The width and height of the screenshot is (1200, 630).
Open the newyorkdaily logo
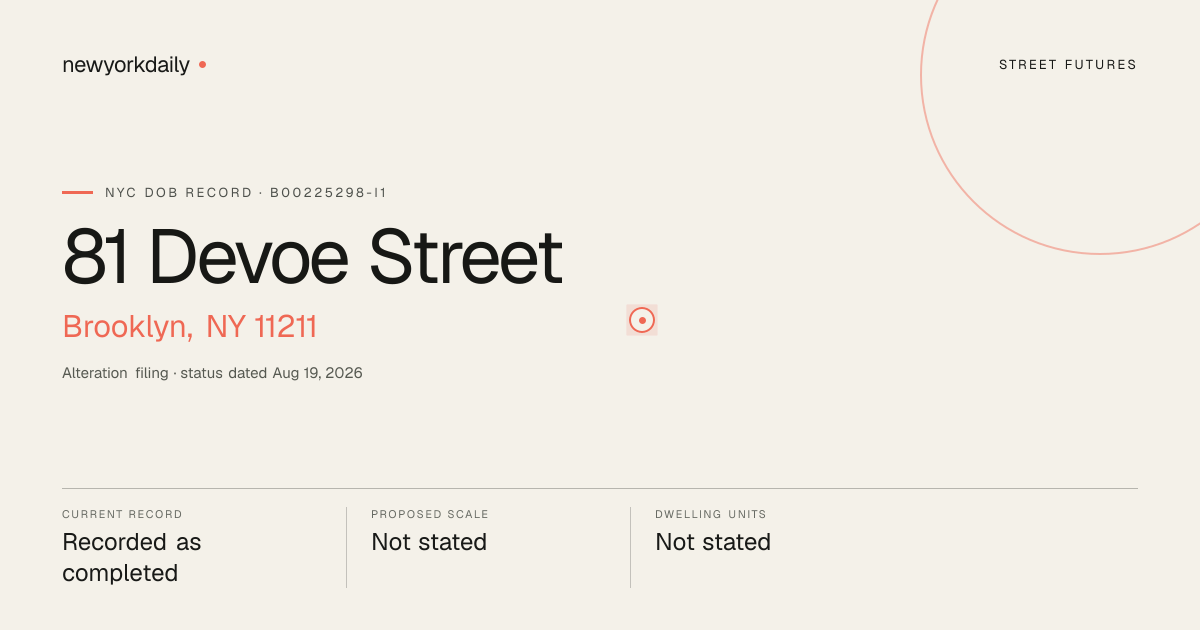[126, 65]
